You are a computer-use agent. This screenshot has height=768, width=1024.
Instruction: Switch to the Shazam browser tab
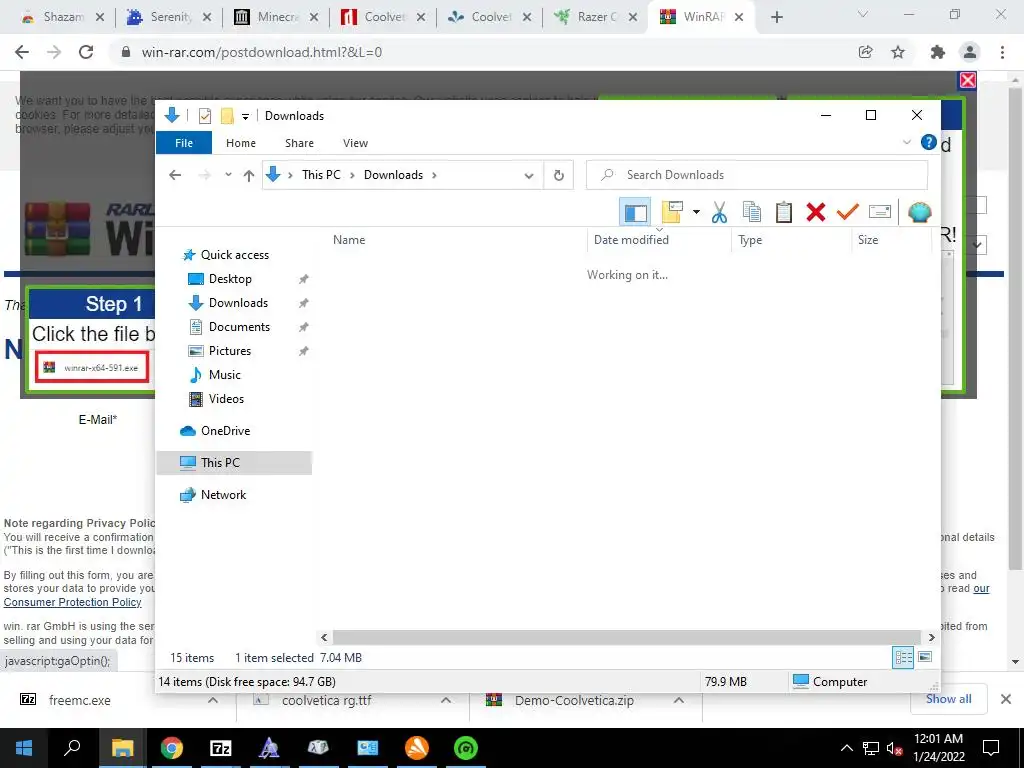63,17
